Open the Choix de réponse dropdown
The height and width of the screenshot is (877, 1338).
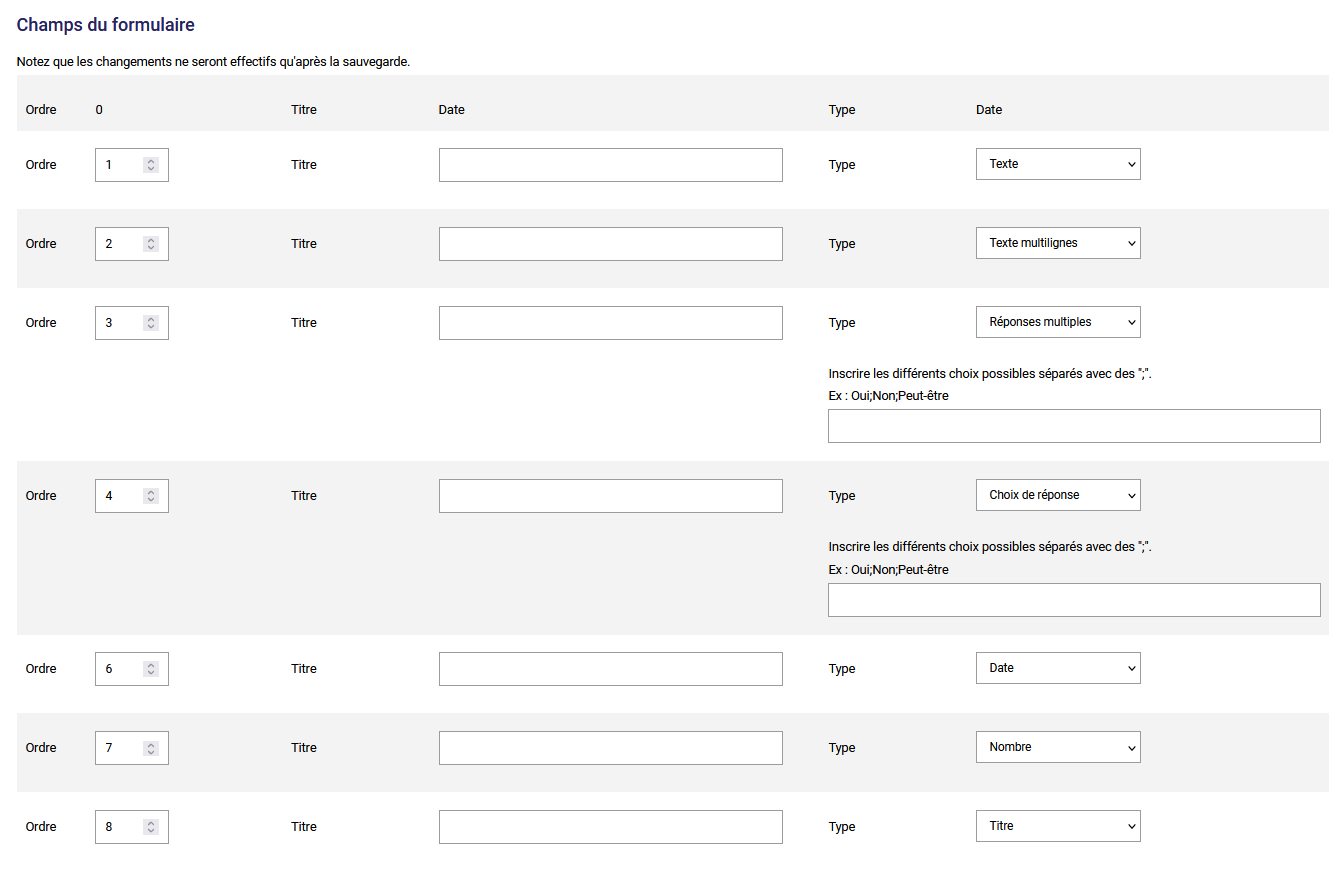coord(1058,495)
